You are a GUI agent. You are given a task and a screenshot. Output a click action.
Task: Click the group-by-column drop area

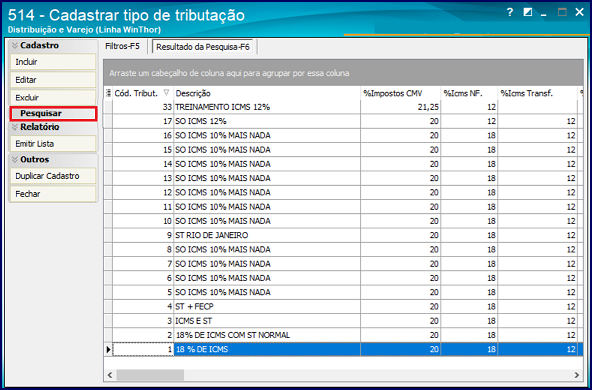[343, 73]
